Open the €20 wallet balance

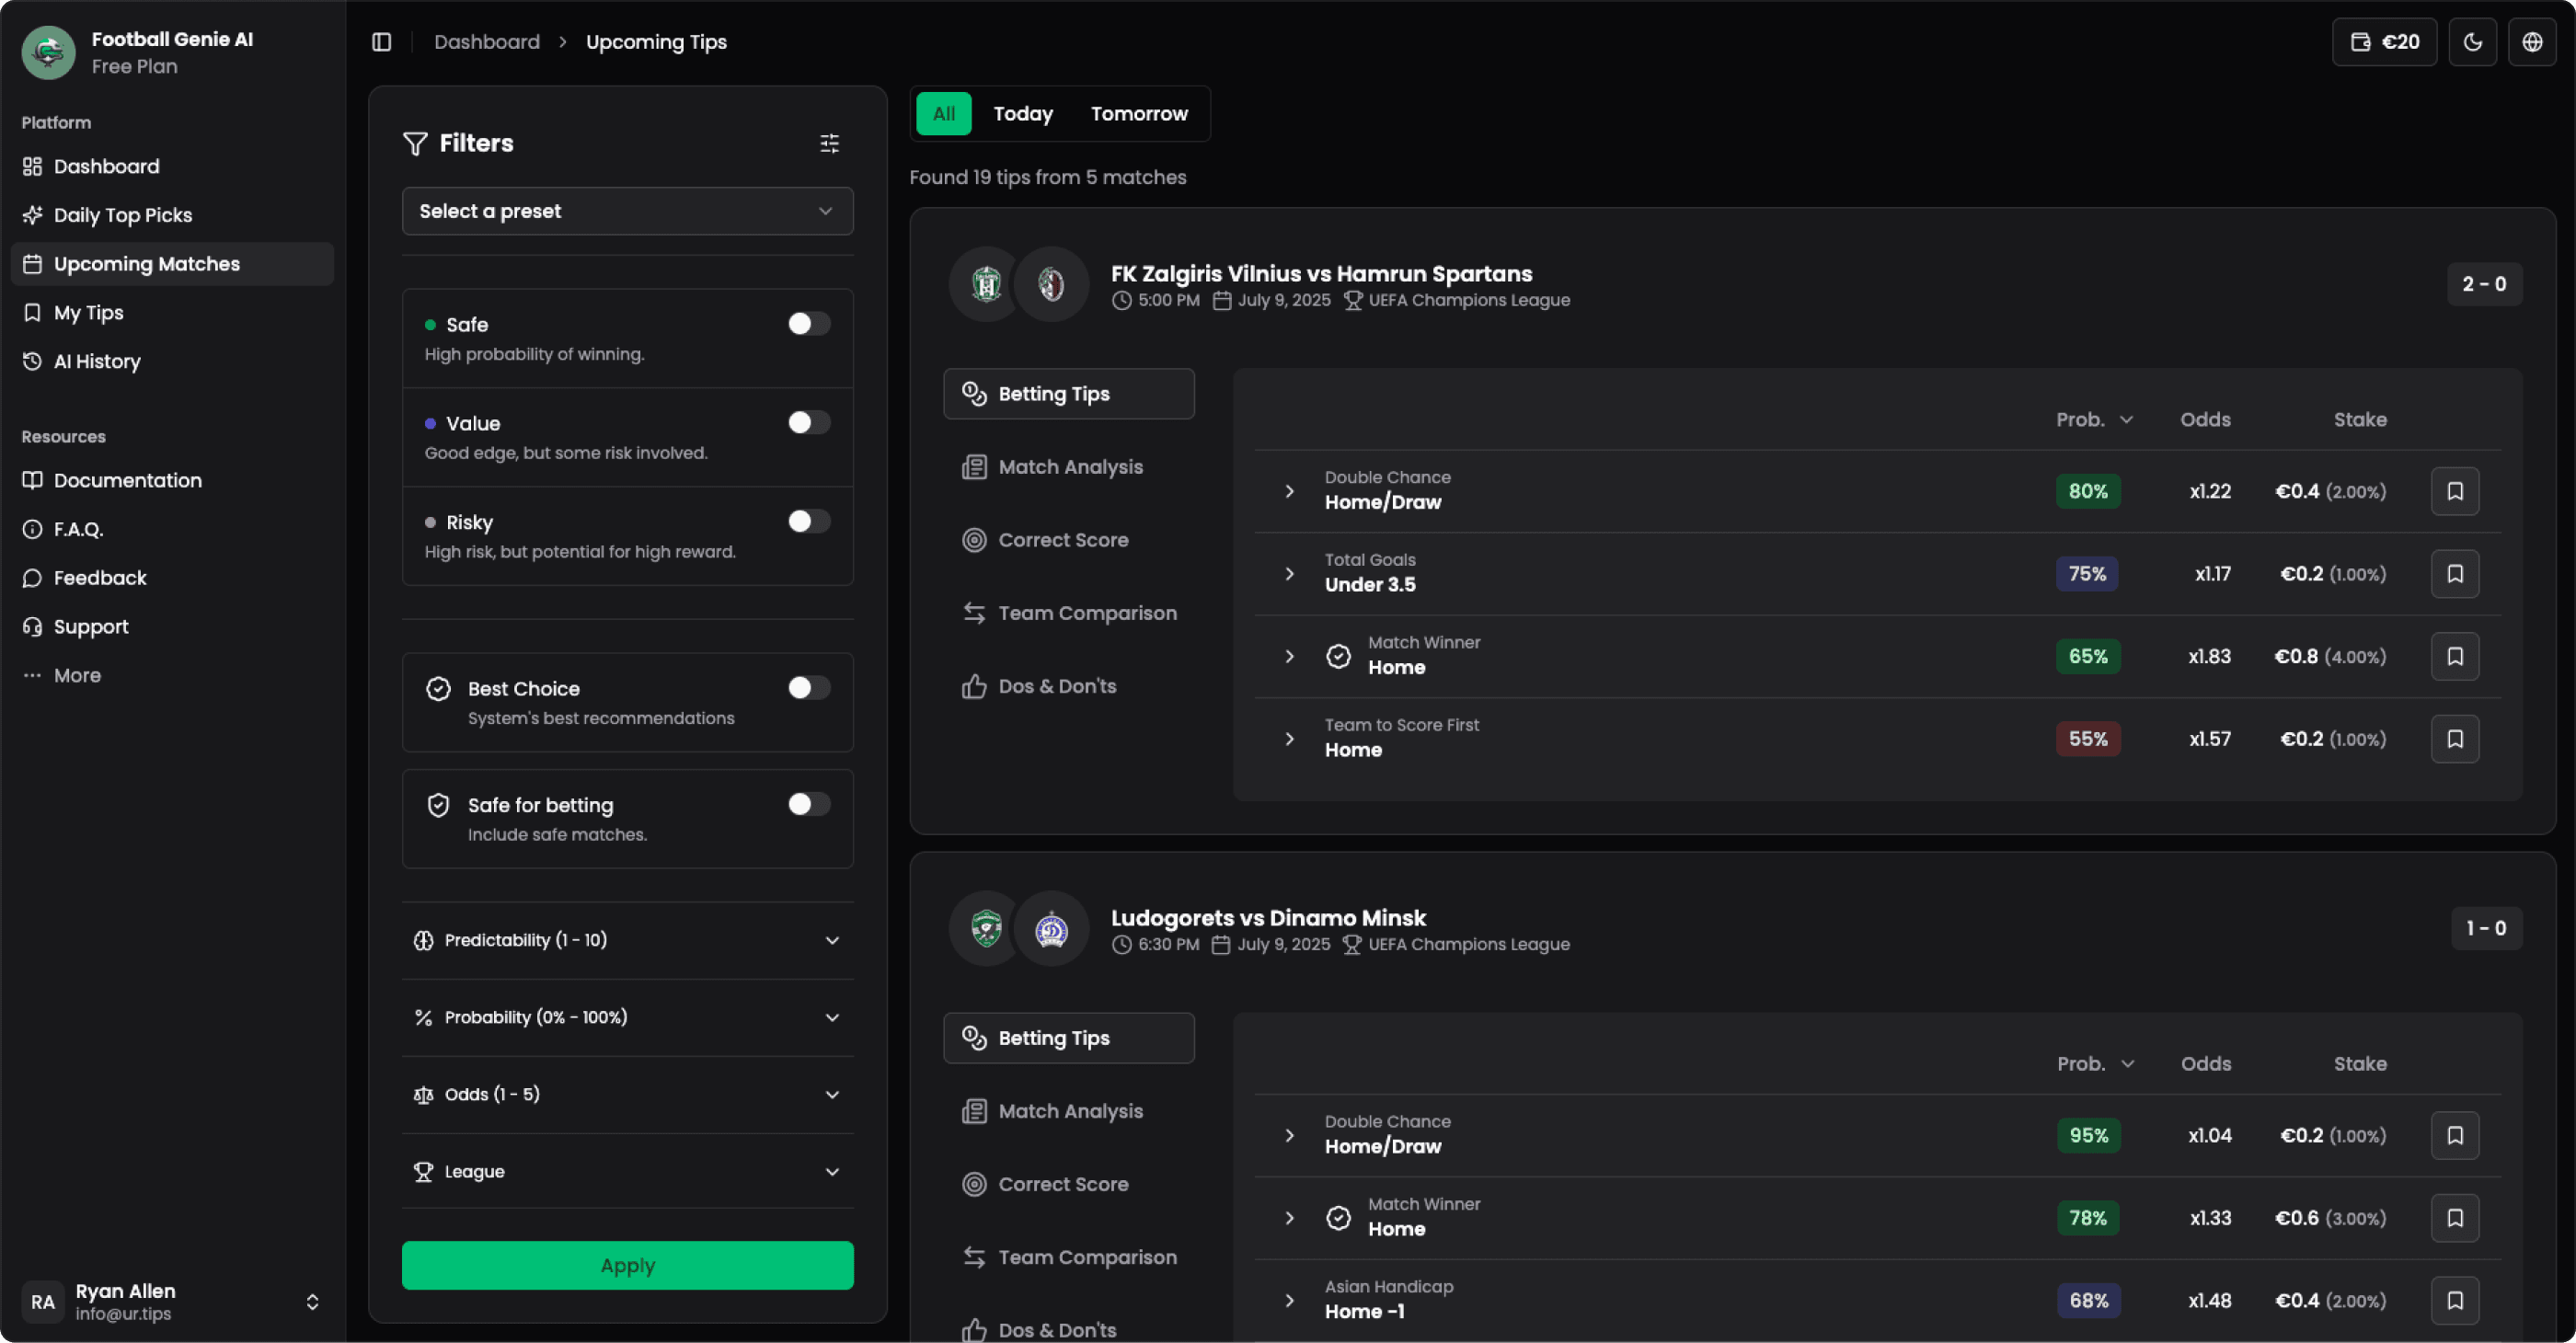(x=2384, y=42)
